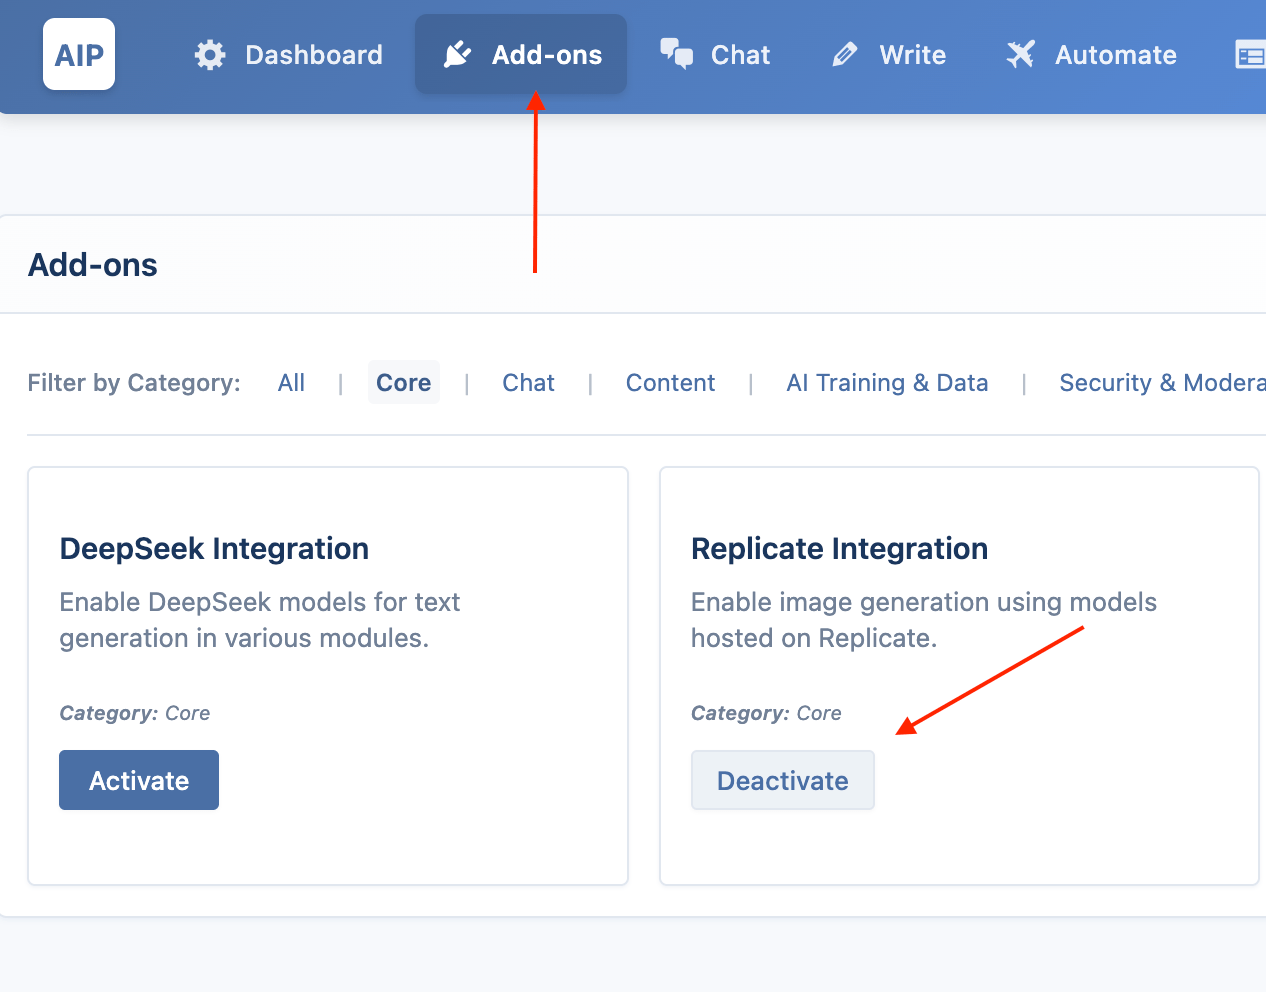Viewport: 1266px width, 992px height.
Task: Filter add-ons by Content category
Action: pyautogui.click(x=670, y=383)
